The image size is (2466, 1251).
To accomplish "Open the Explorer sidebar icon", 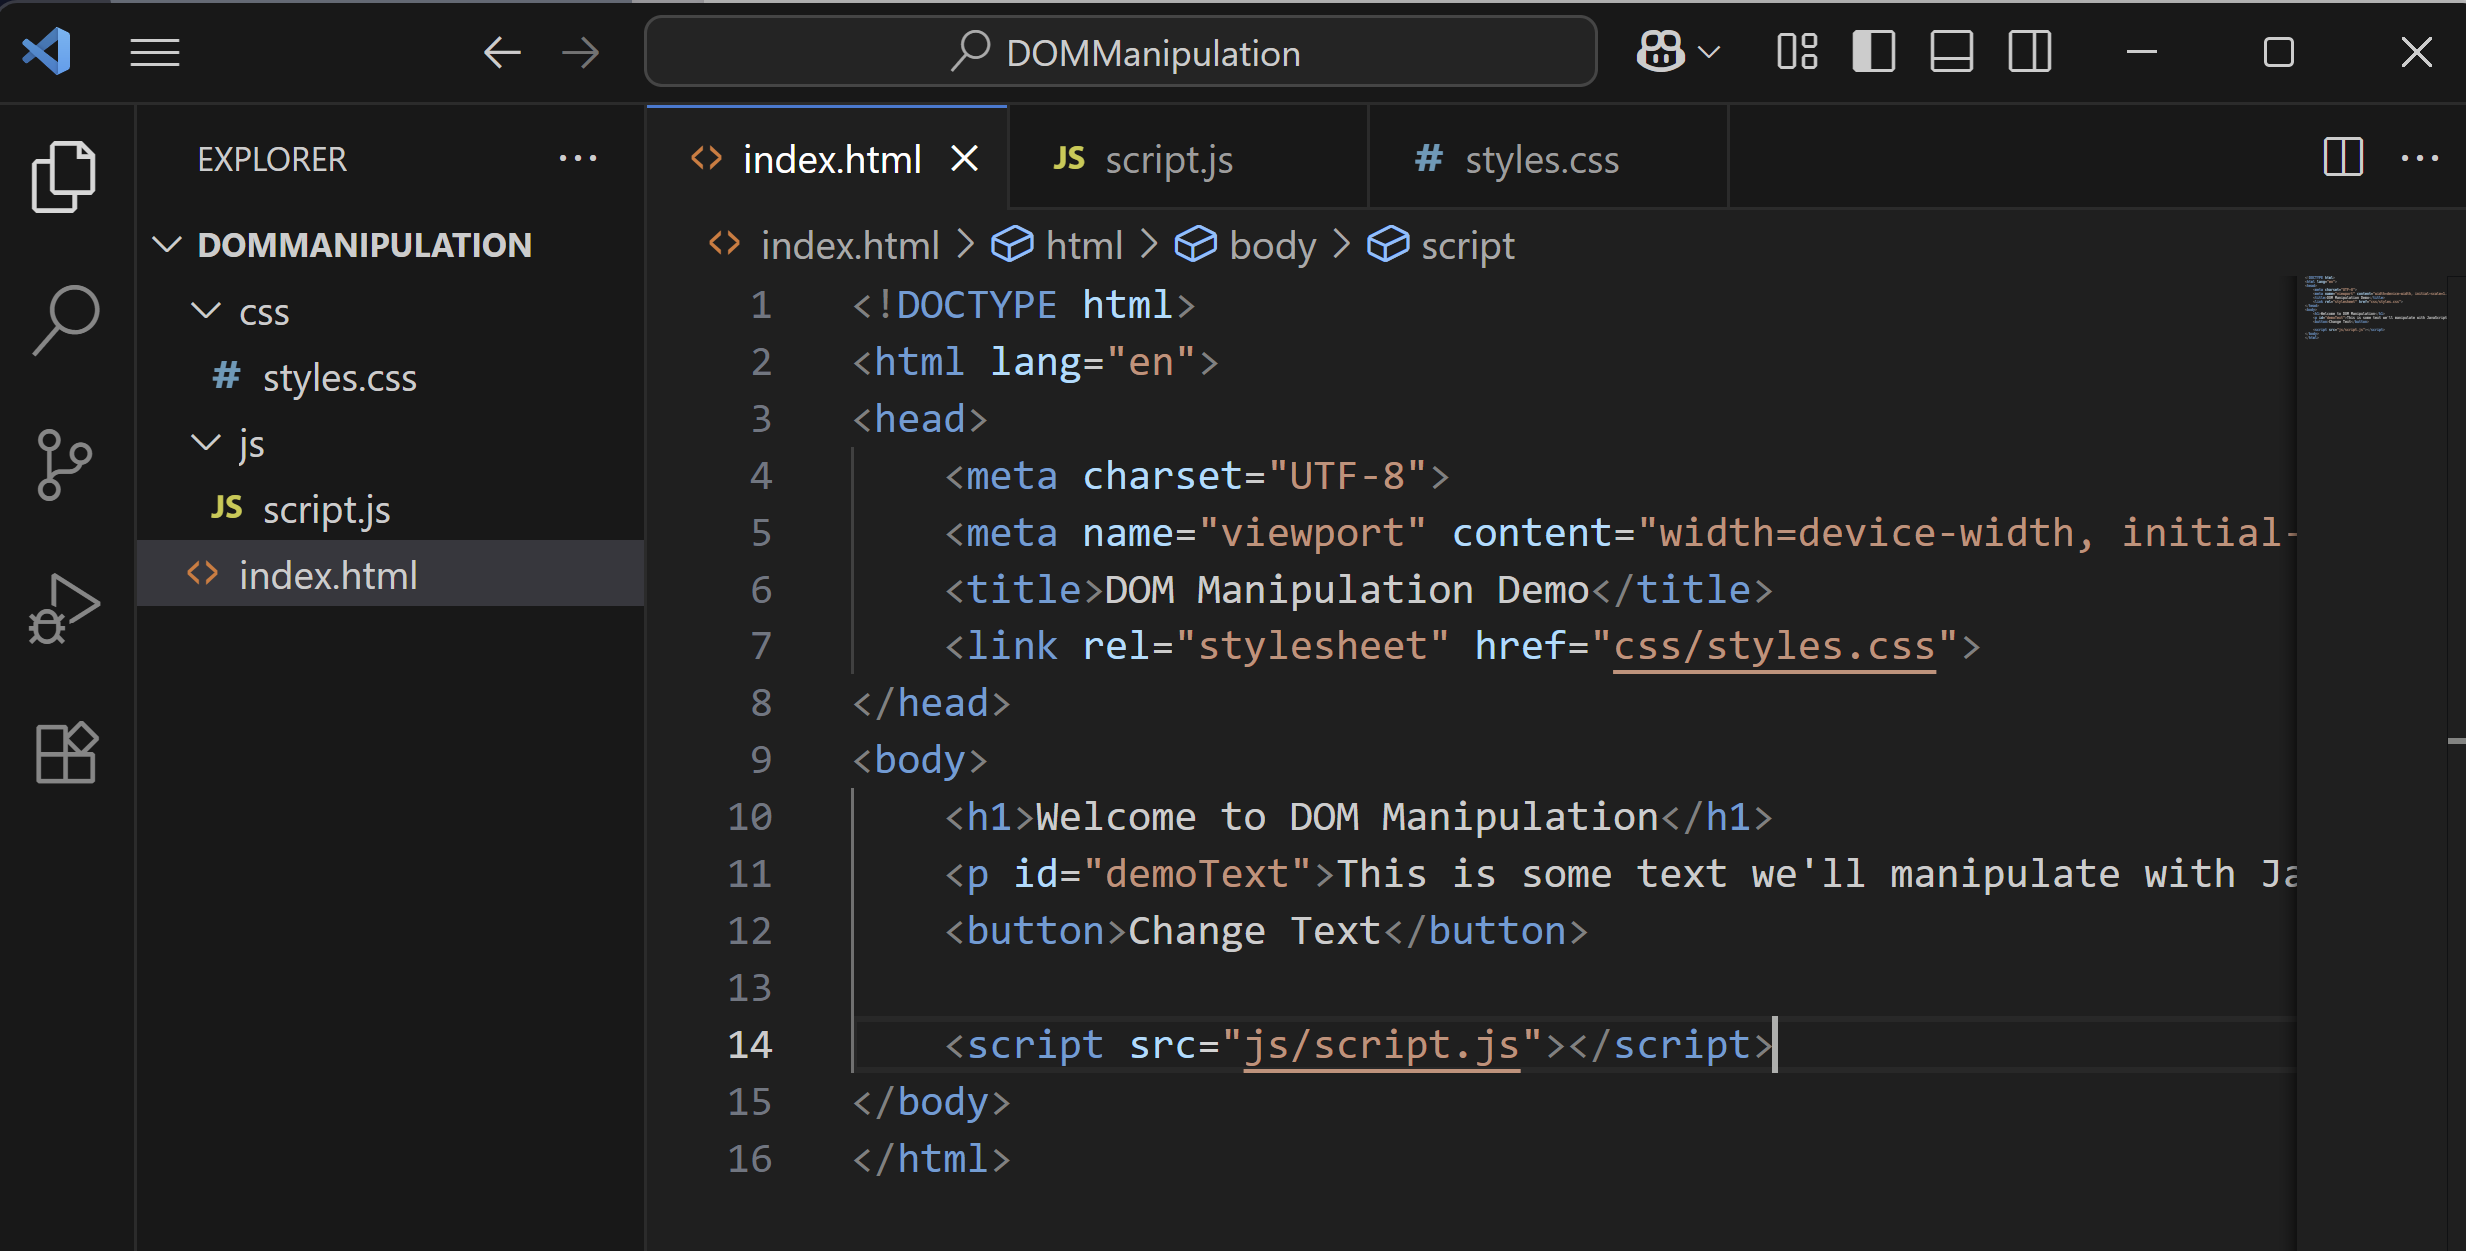I will [63, 176].
